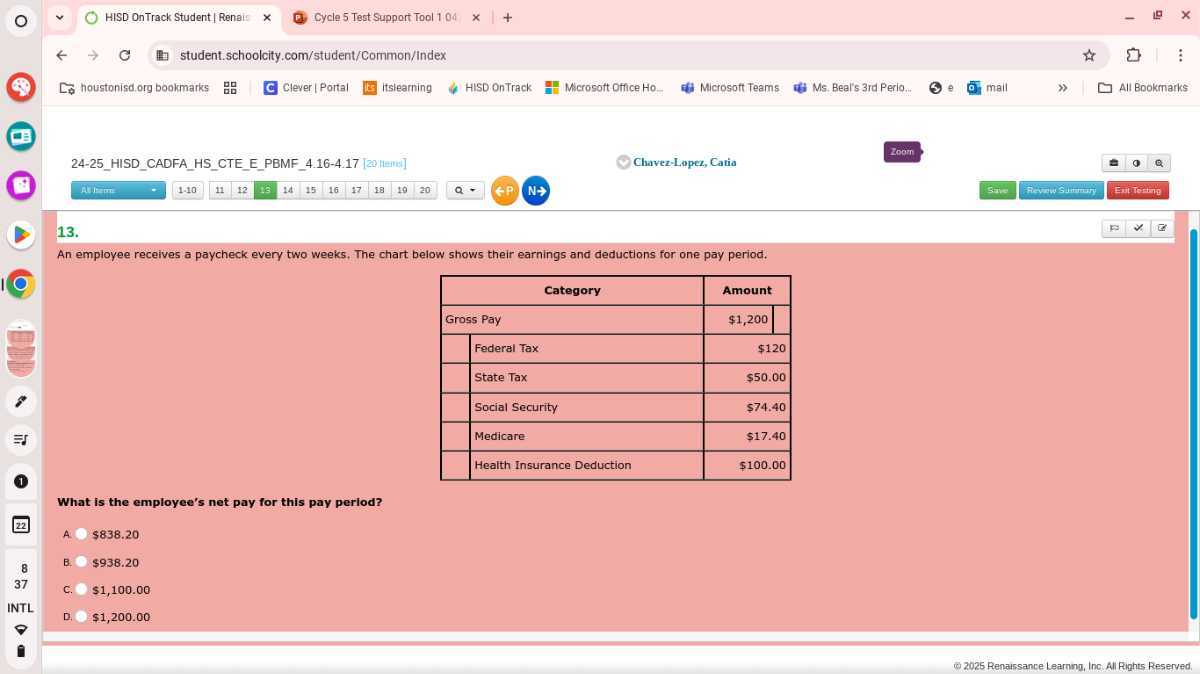Click the checkmark answer eliminator icon

pos(1138,228)
